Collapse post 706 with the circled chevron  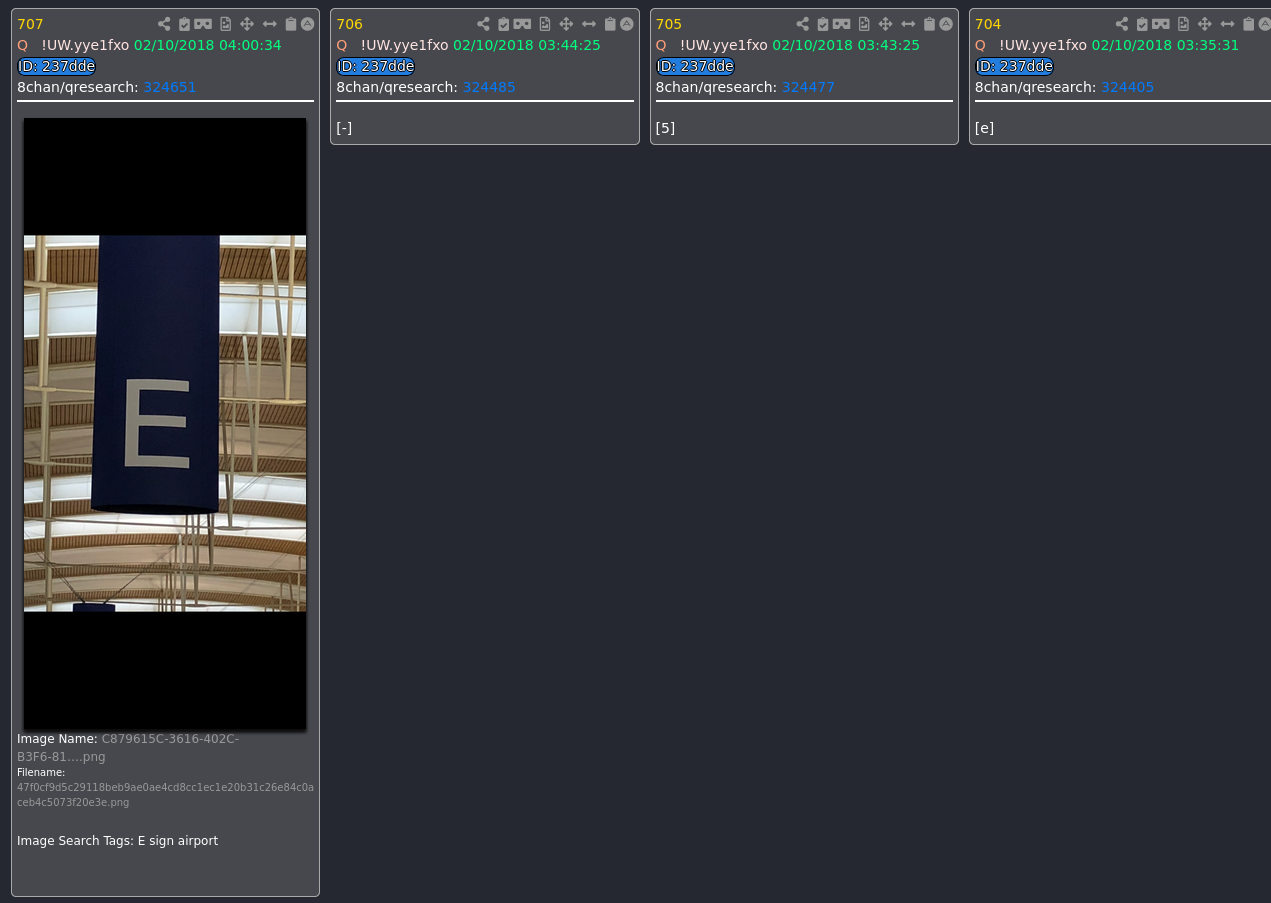(x=626, y=24)
